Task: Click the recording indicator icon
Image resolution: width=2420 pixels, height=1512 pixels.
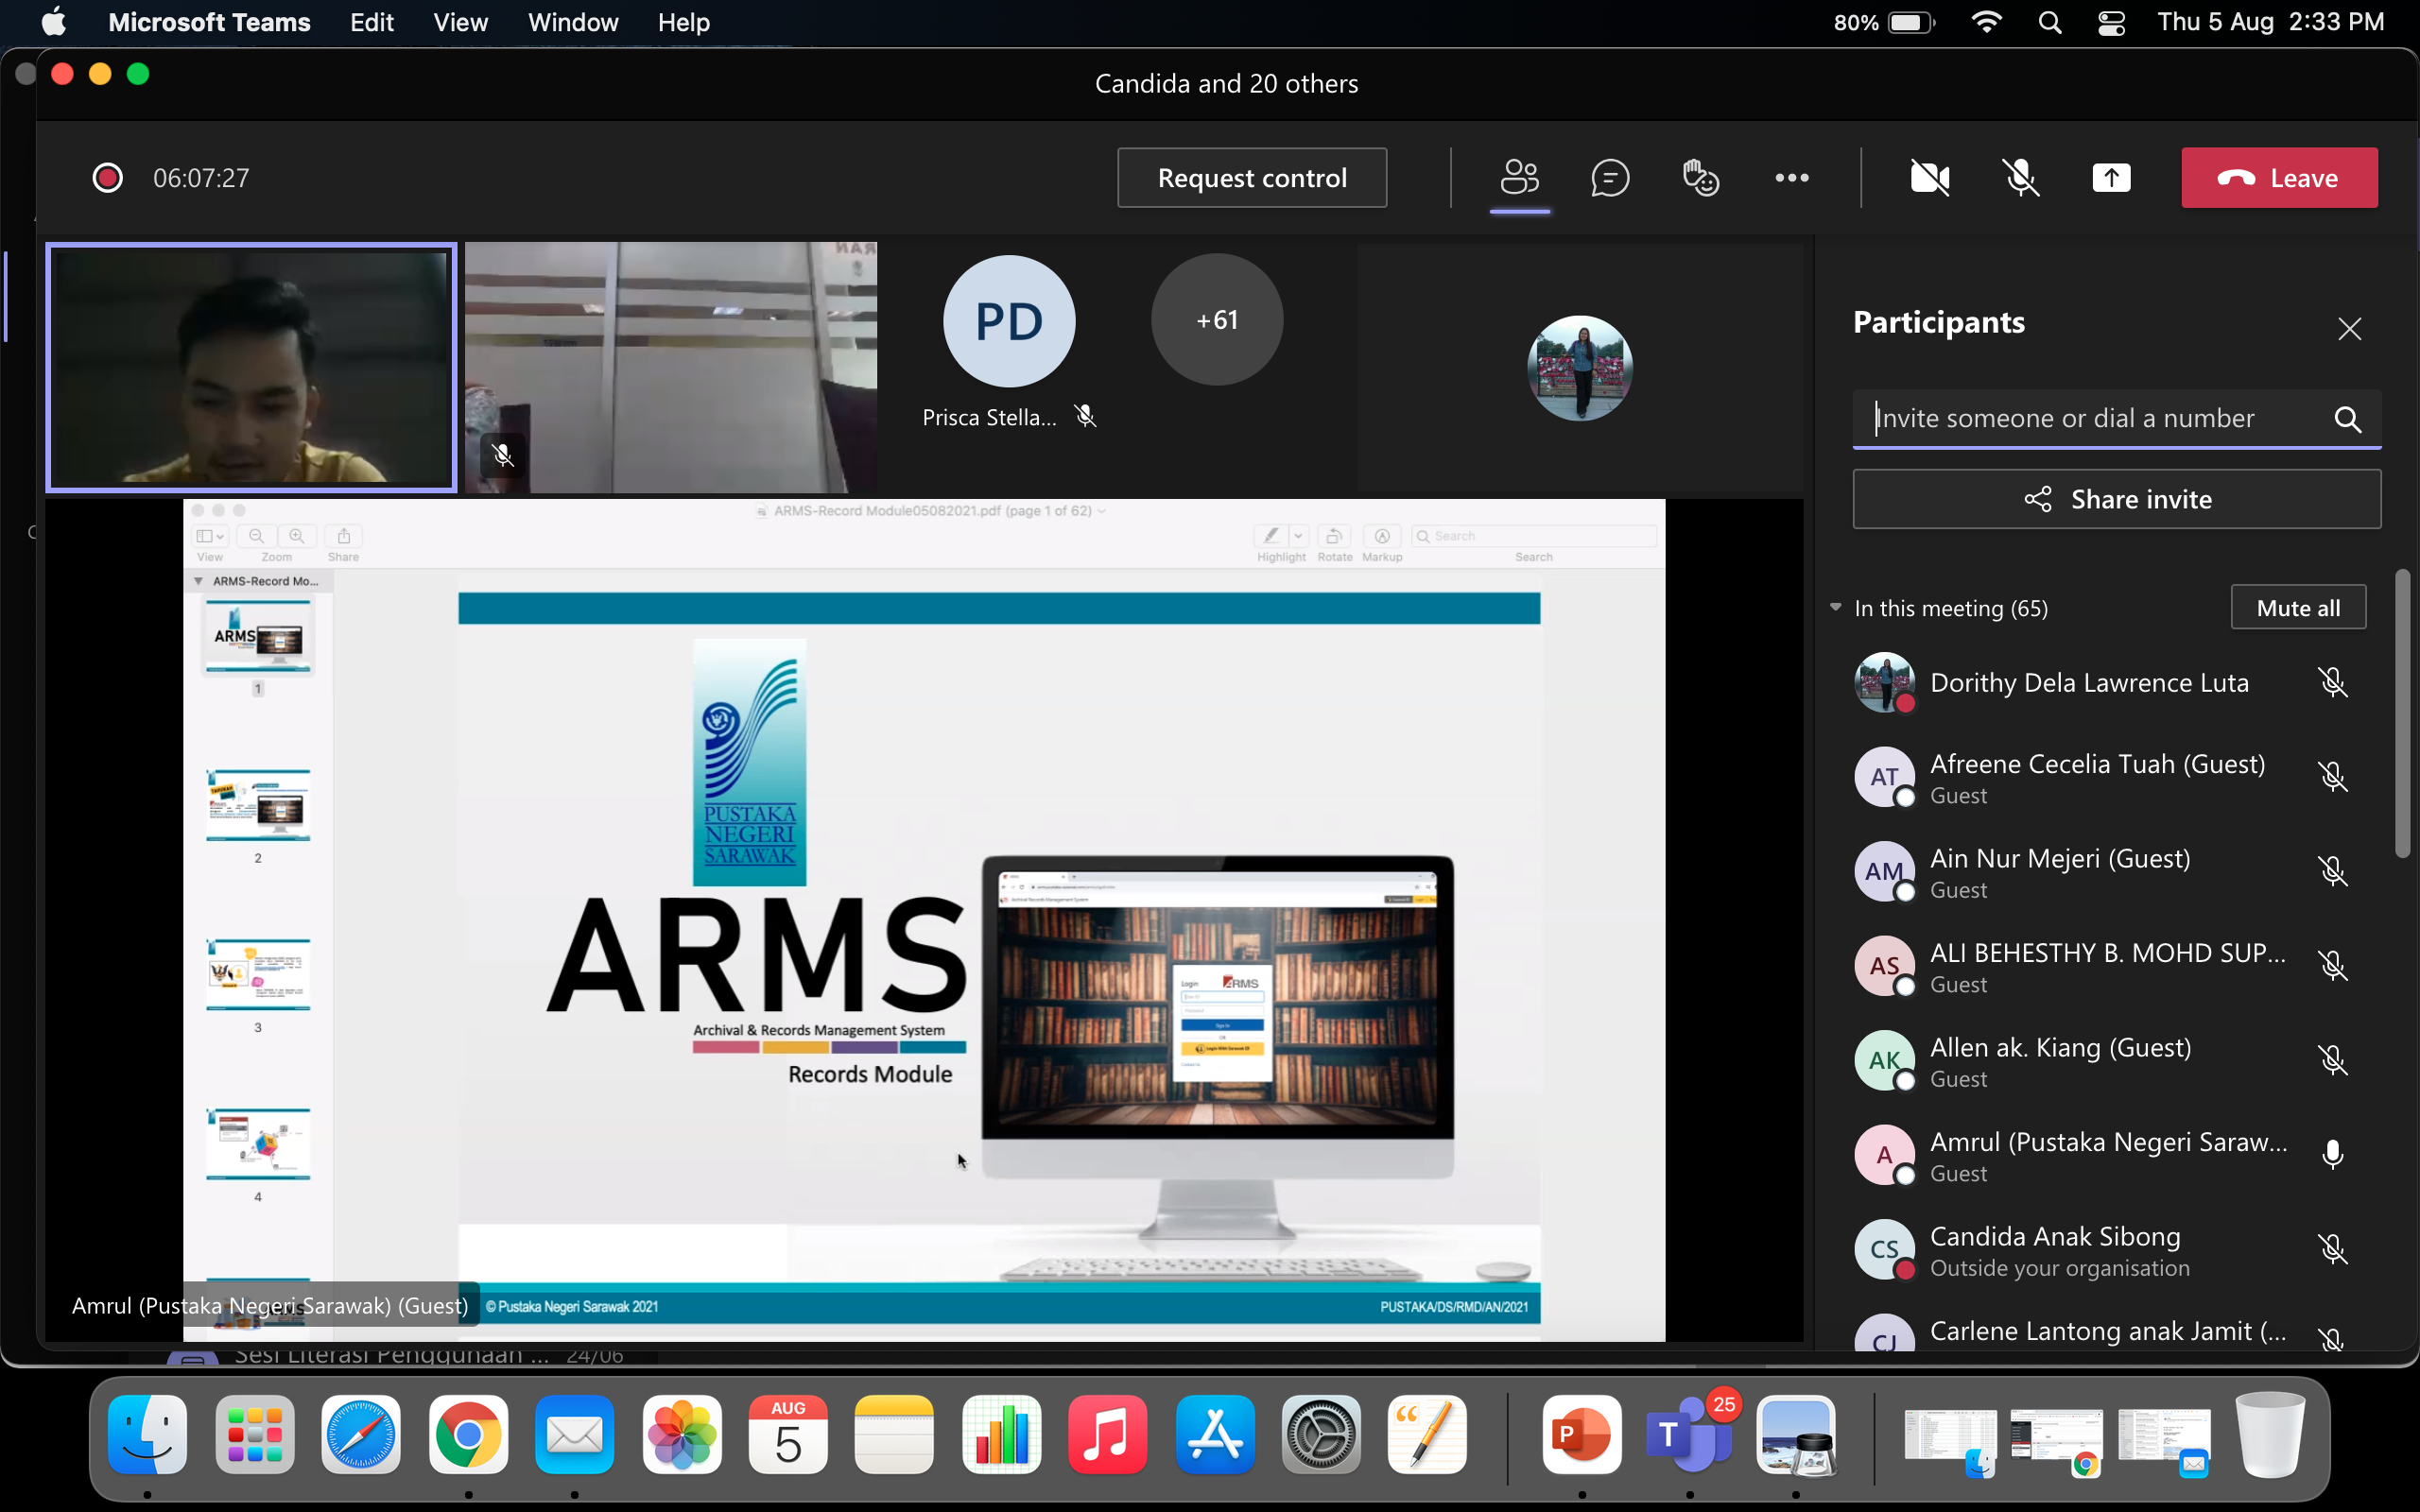Action: [107, 178]
